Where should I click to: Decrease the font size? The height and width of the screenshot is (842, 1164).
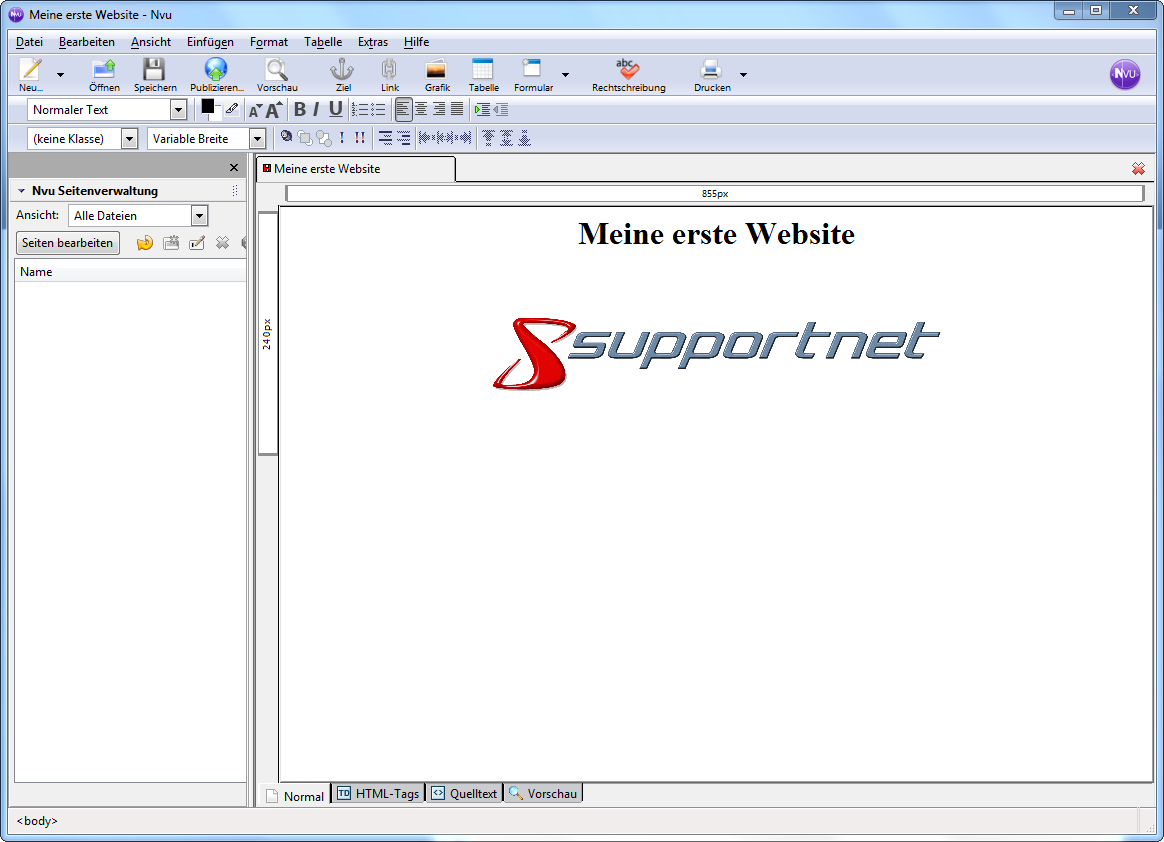[x=255, y=111]
